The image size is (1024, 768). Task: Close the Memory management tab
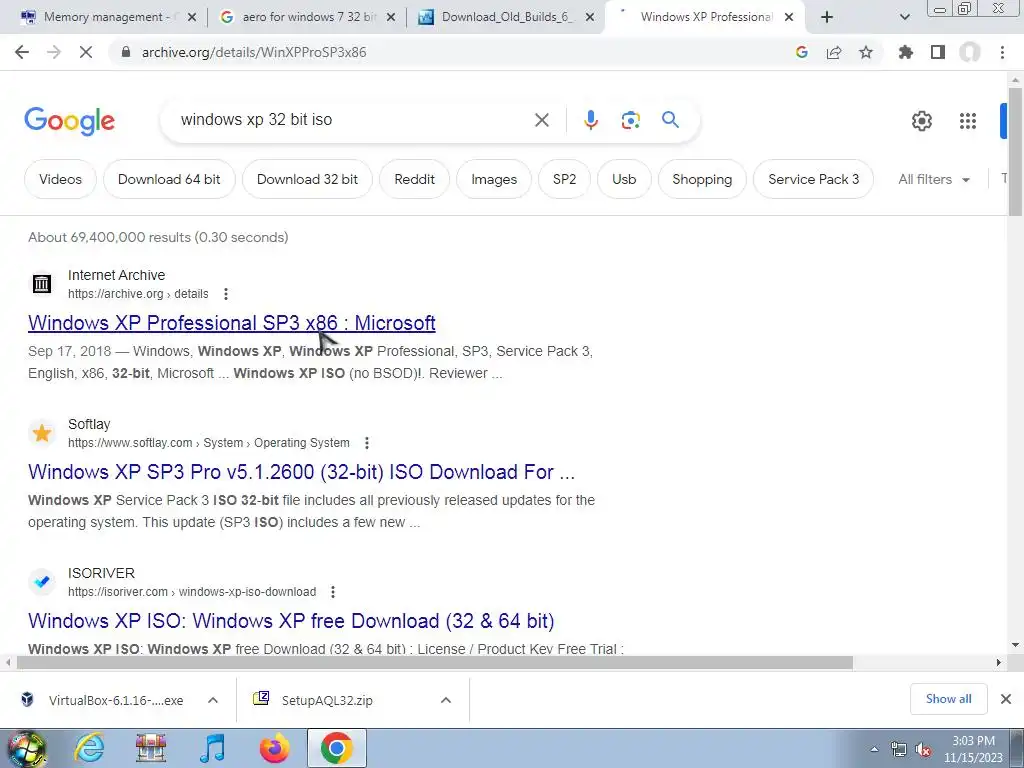pos(192,17)
